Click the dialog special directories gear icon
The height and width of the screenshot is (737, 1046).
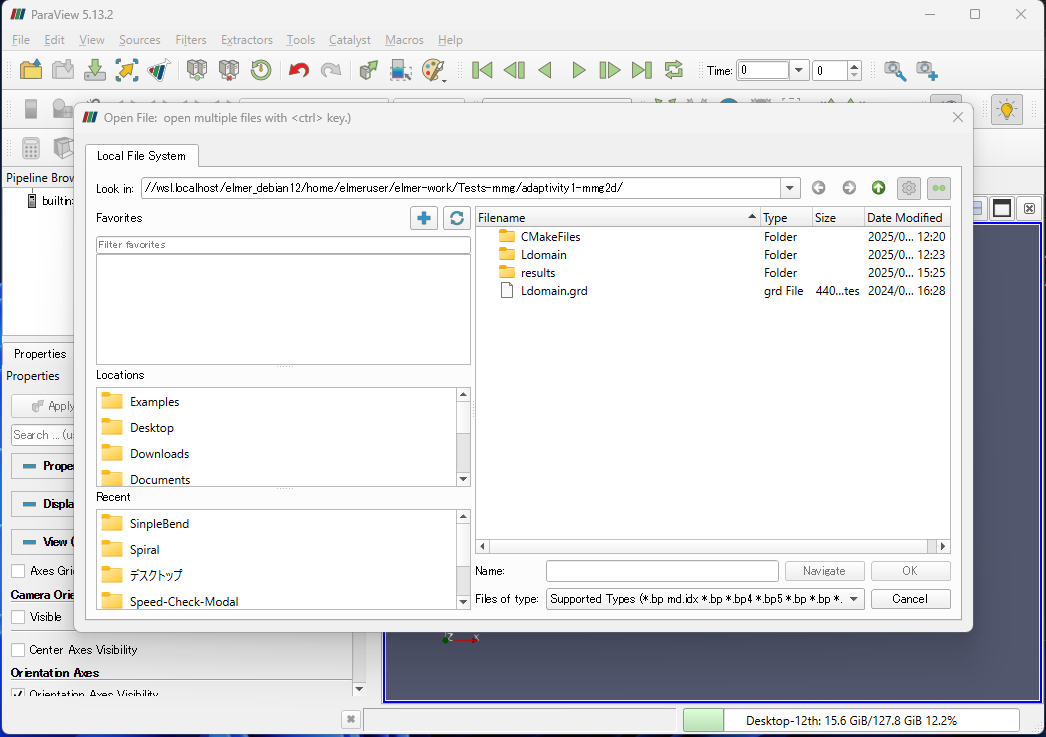click(909, 188)
